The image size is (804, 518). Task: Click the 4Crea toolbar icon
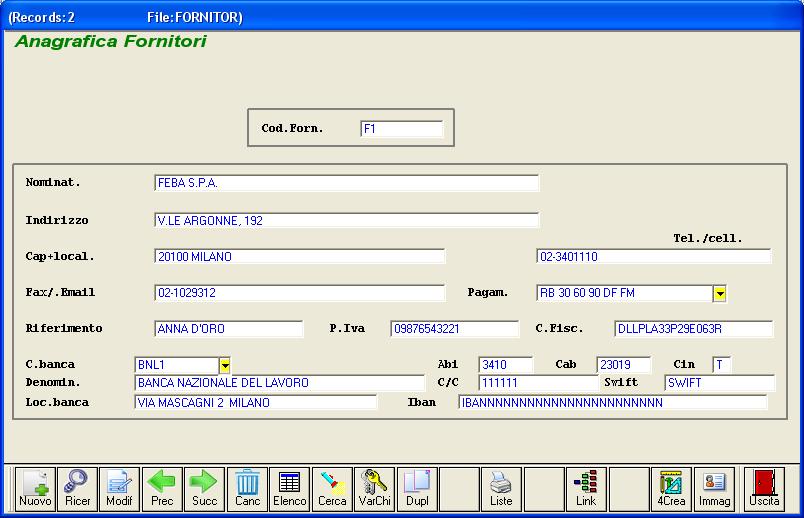(672, 489)
